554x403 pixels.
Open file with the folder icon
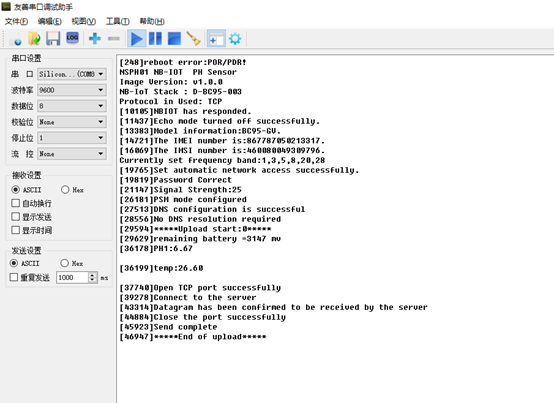34,38
